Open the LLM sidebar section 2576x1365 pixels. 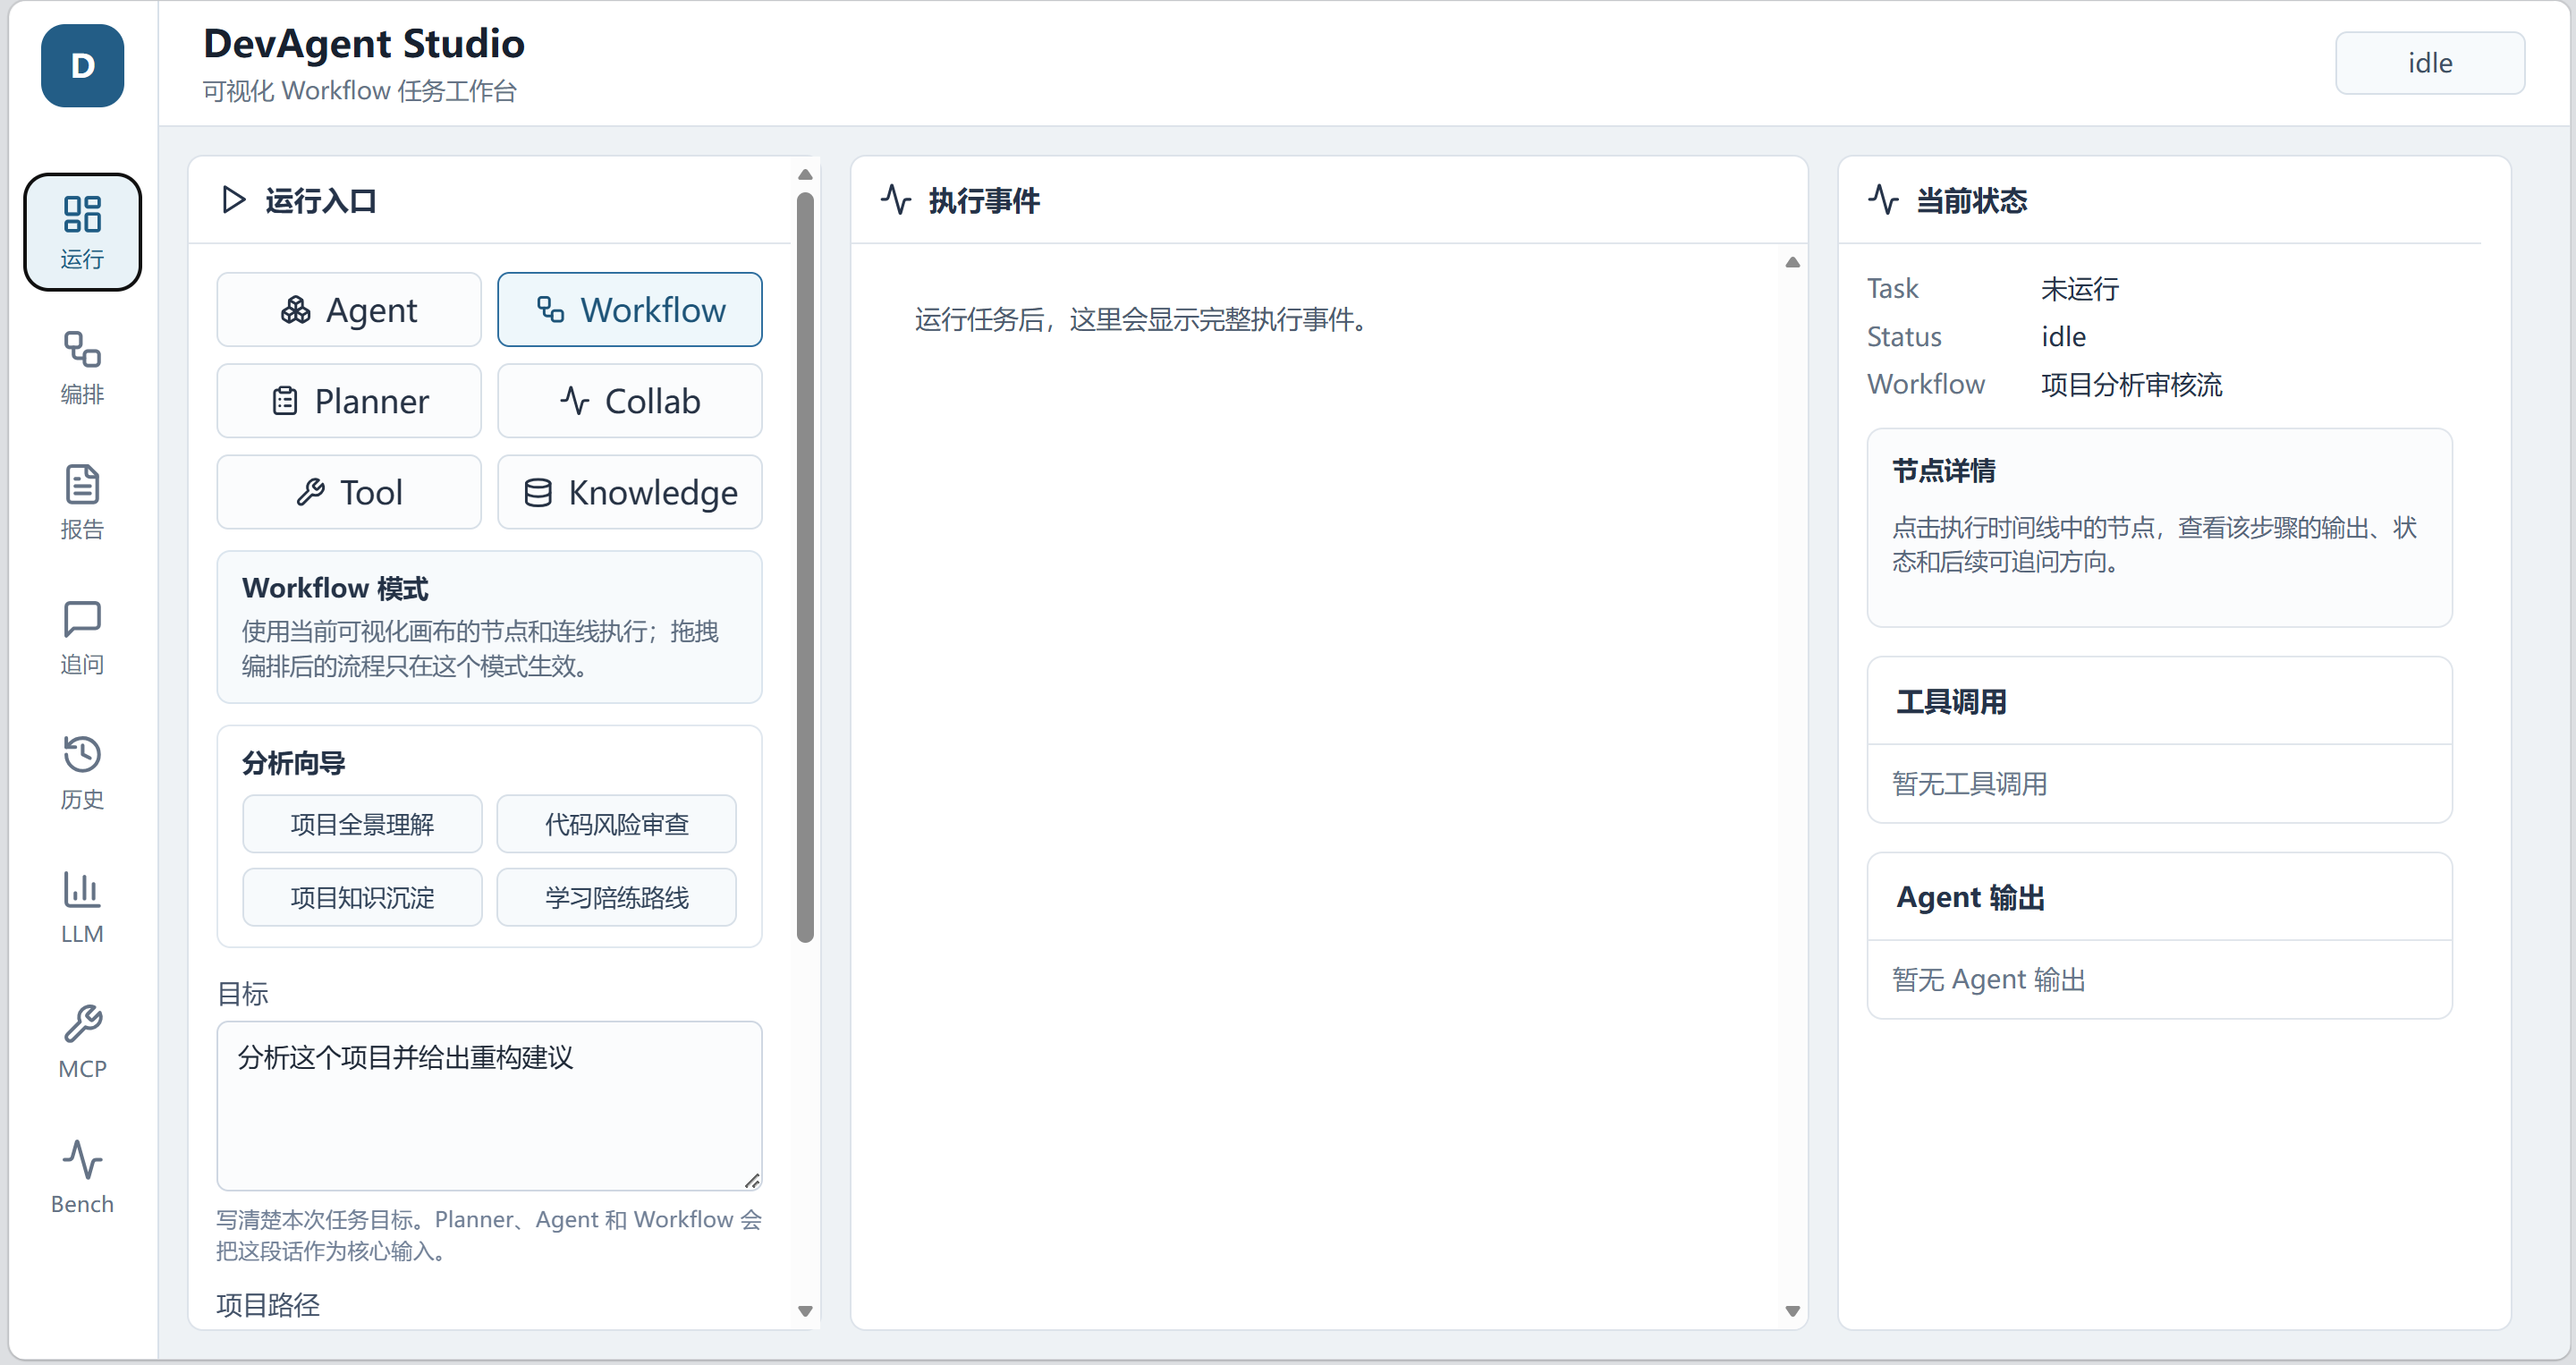(82, 907)
